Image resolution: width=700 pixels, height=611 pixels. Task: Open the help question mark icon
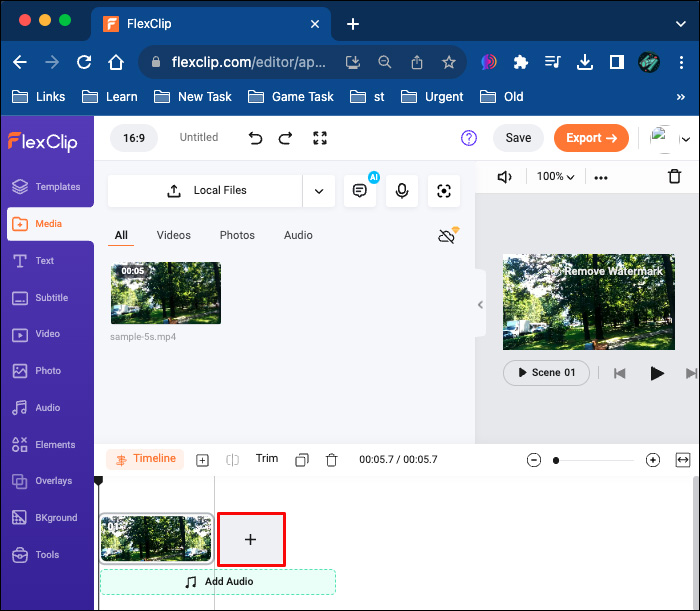coord(469,138)
